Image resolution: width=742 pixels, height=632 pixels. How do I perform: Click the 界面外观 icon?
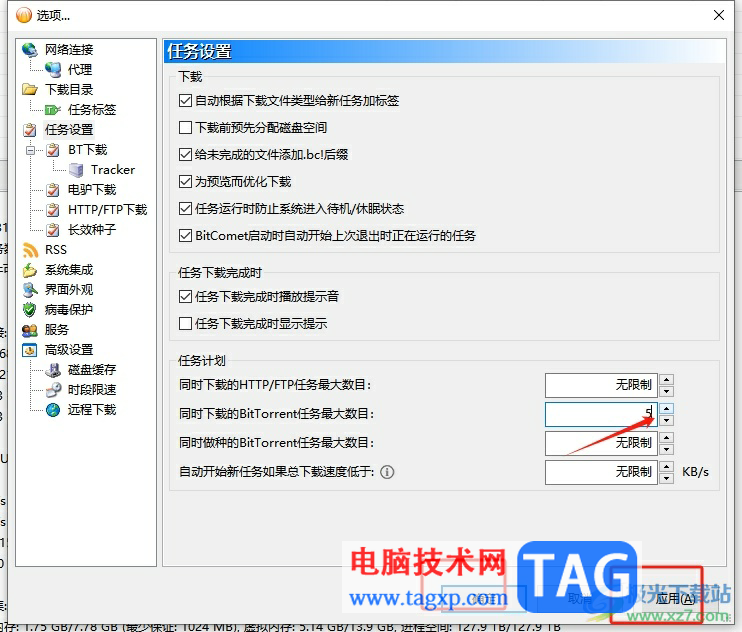[29, 290]
